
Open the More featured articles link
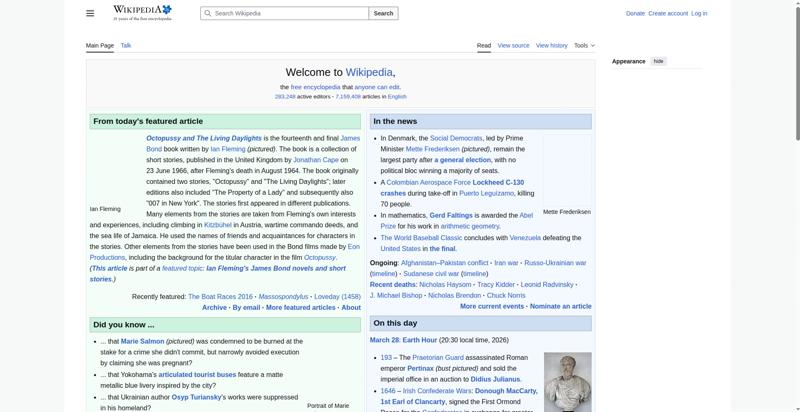(300, 308)
